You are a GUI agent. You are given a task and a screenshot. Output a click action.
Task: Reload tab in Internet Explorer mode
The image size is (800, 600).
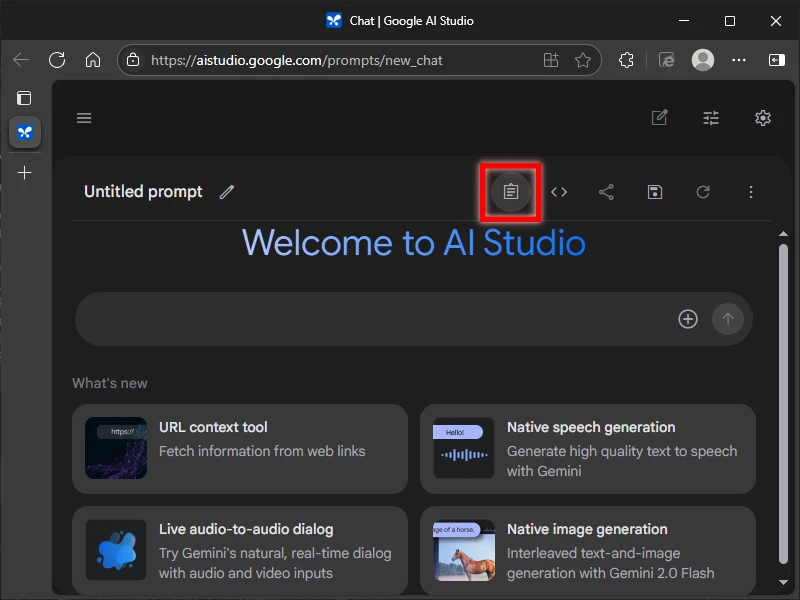(666, 60)
